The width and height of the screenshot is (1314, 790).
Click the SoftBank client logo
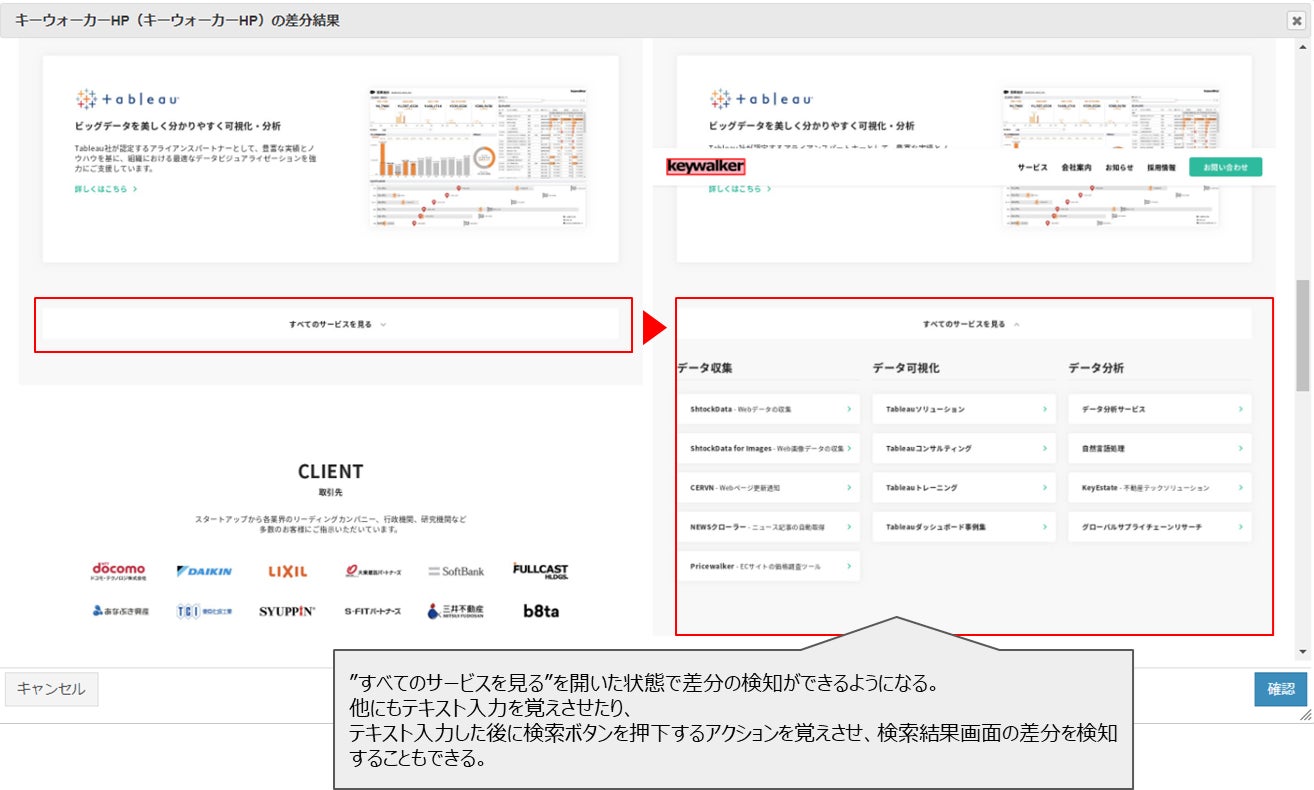pyautogui.click(x=456, y=571)
